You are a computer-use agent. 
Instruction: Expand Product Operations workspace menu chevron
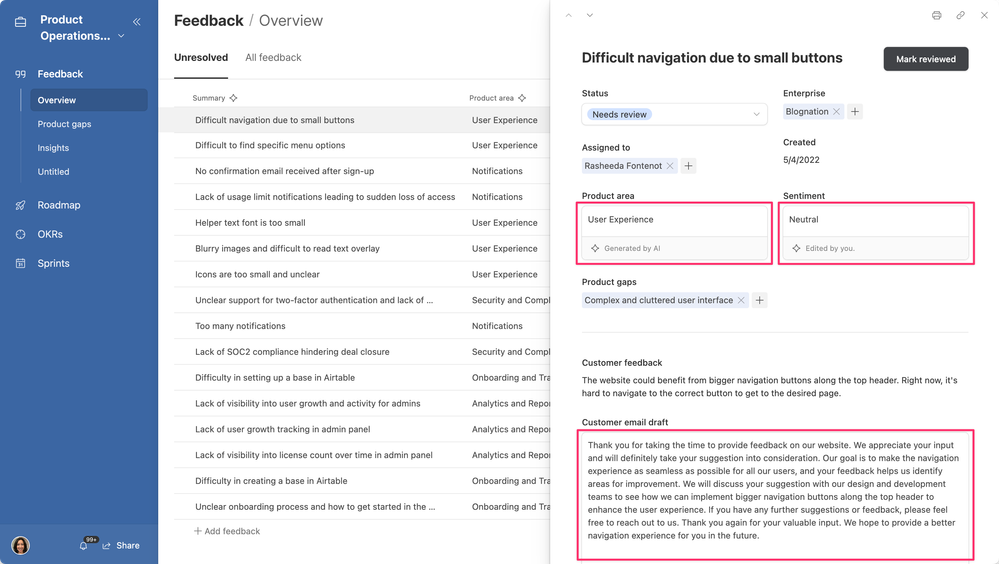click(x=121, y=36)
